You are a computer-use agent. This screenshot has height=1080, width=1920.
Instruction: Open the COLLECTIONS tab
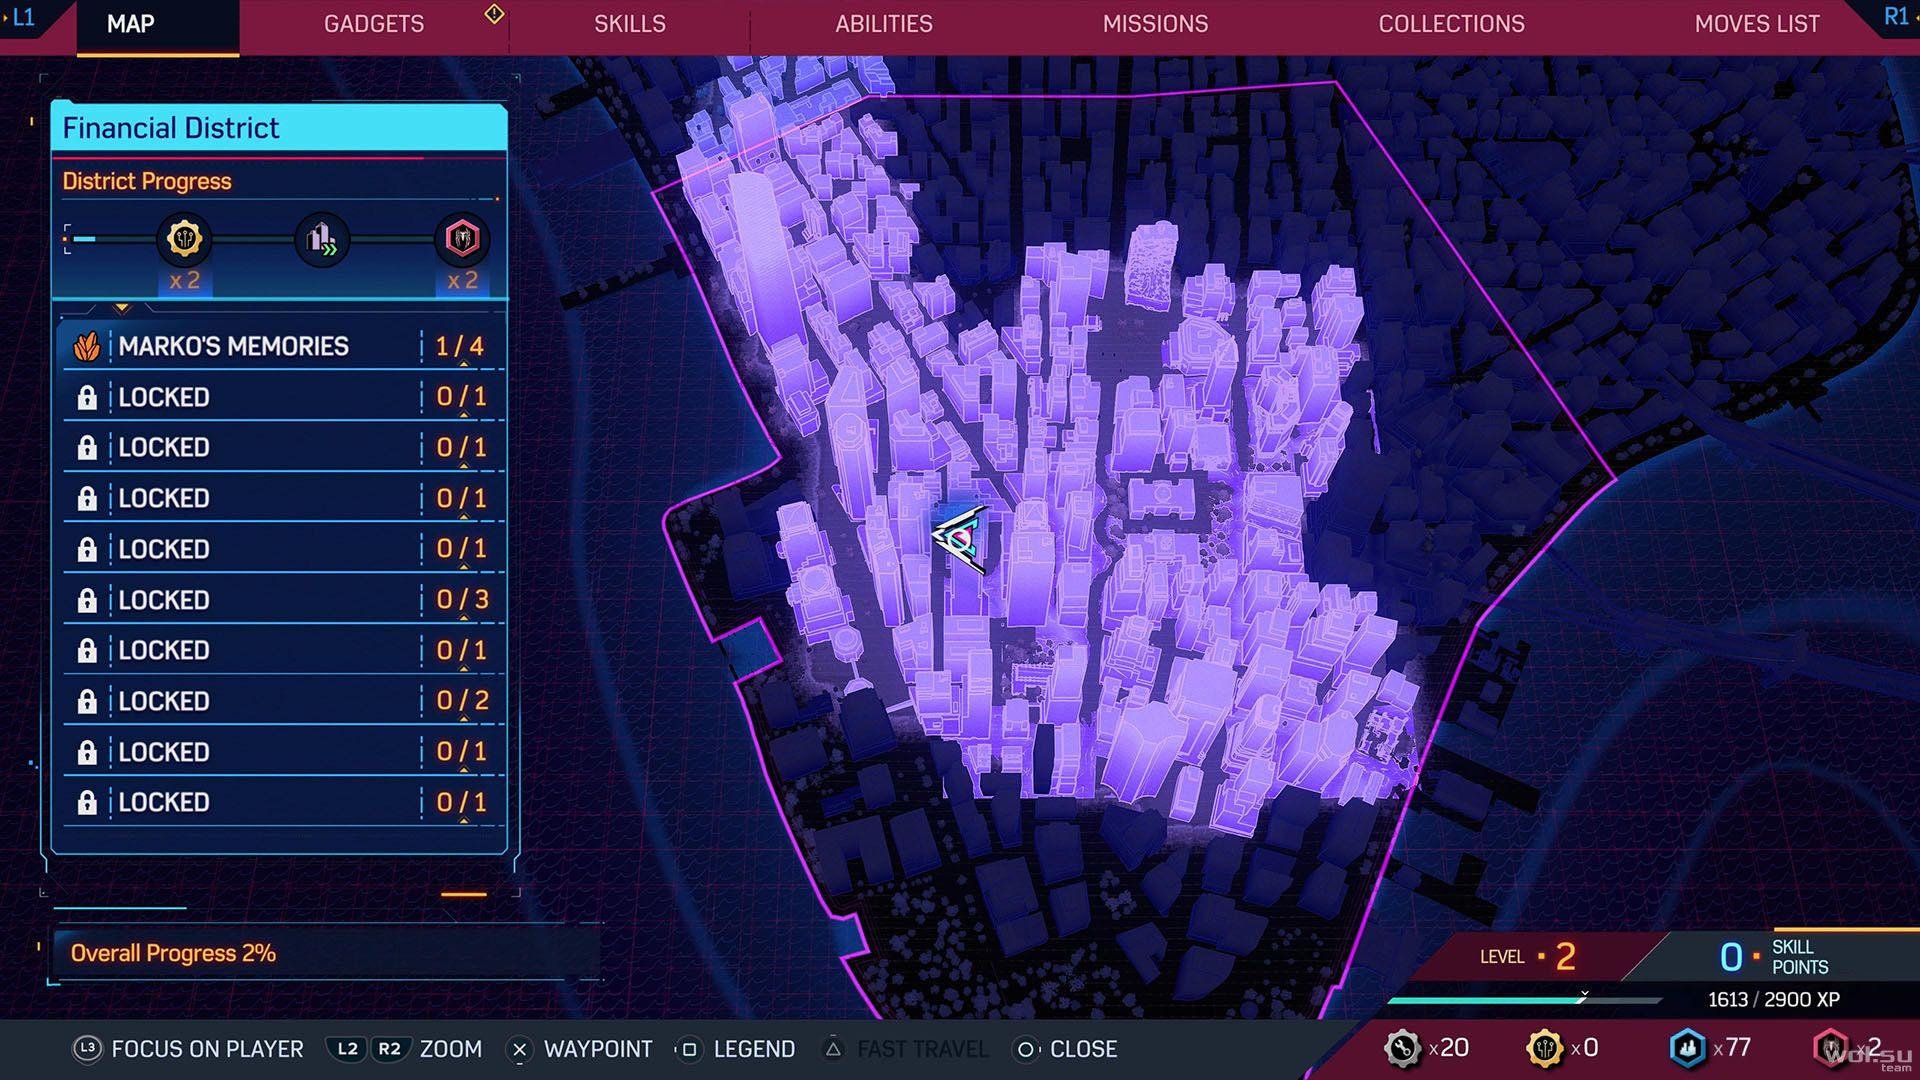1451,24
